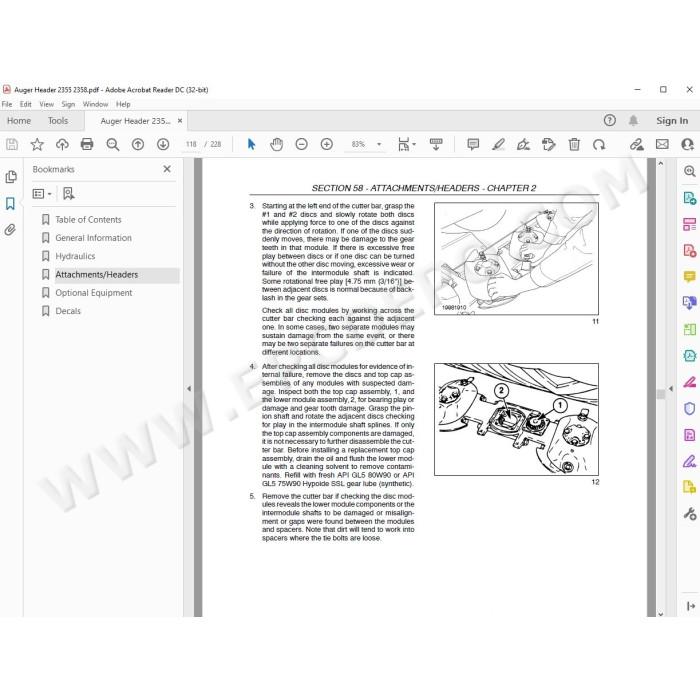Open the View menu
This screenshot has height=700, width=700.
(46, 104)
